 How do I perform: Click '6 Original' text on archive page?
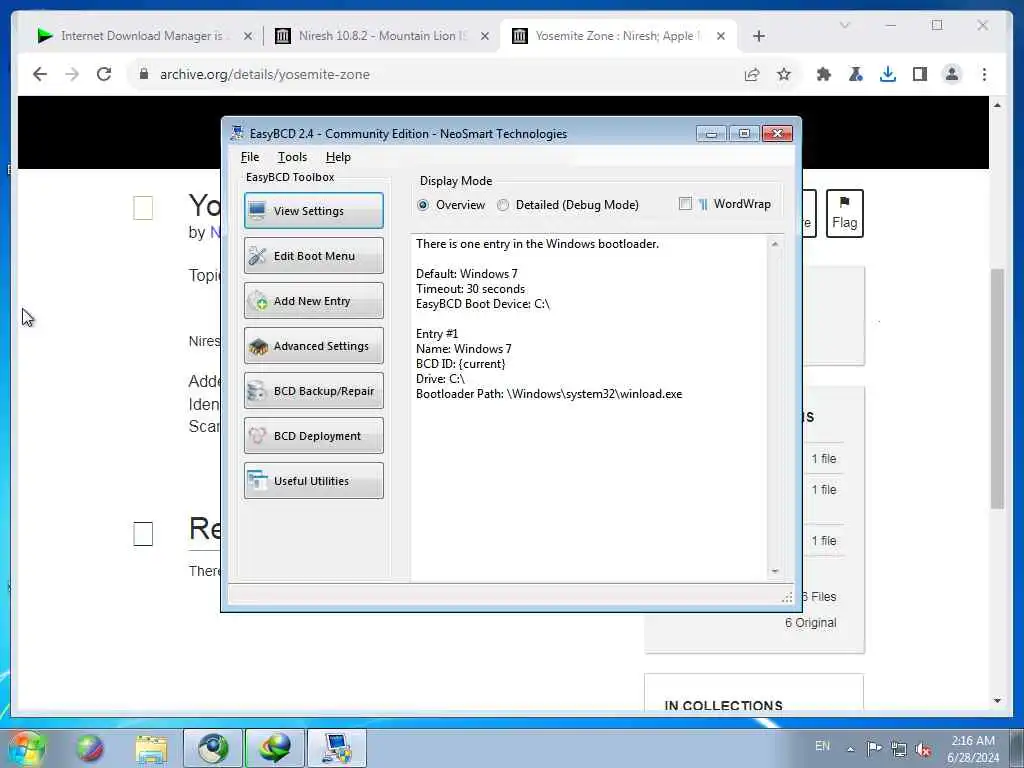coord(810,623)
